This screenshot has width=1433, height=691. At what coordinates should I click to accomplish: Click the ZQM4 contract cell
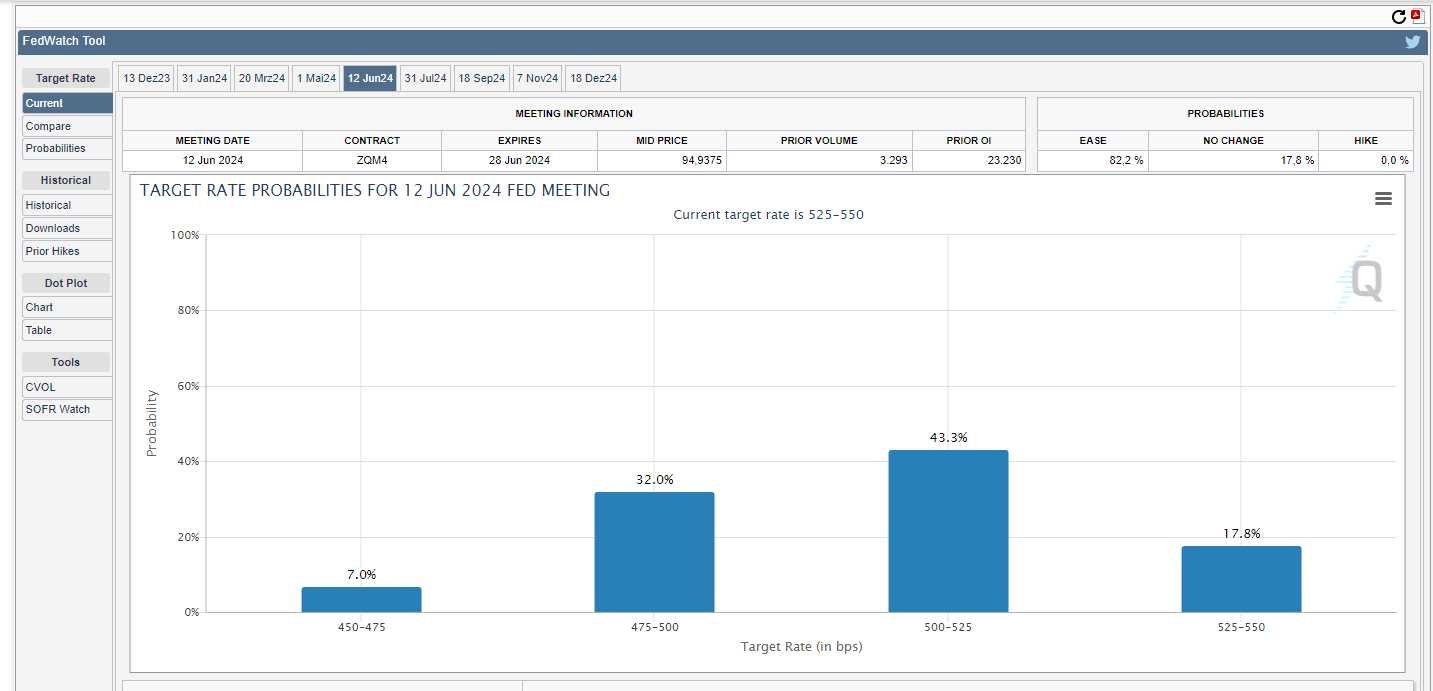pos(372,160)
